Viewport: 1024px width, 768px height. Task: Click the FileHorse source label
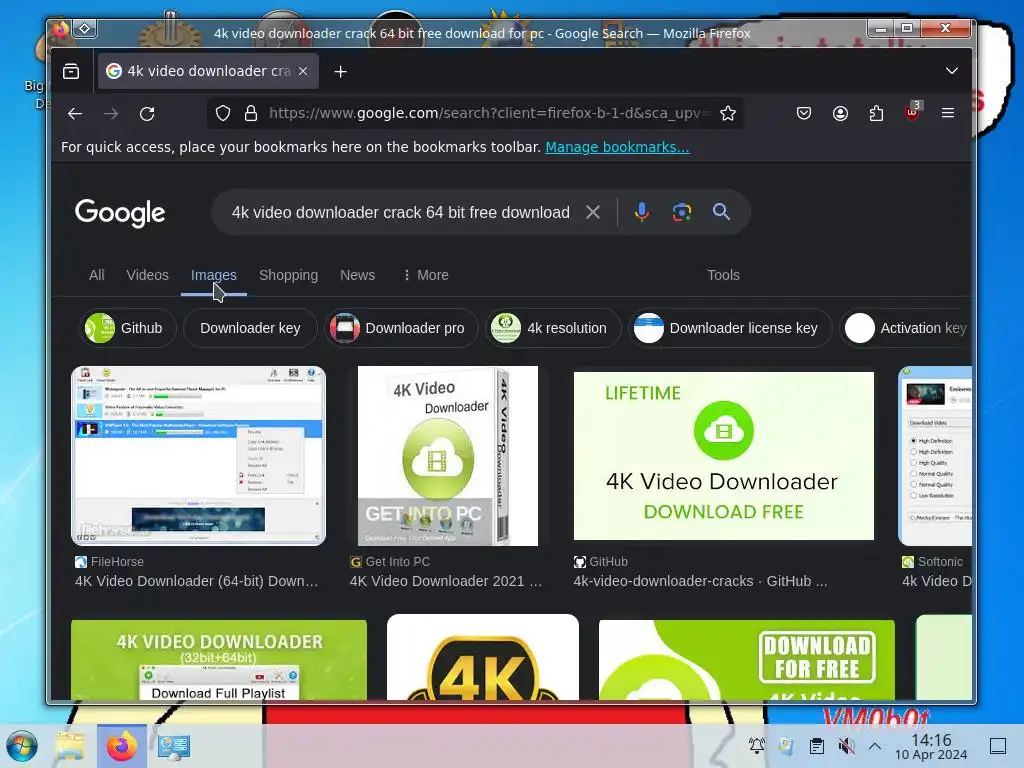pos(109,562)
